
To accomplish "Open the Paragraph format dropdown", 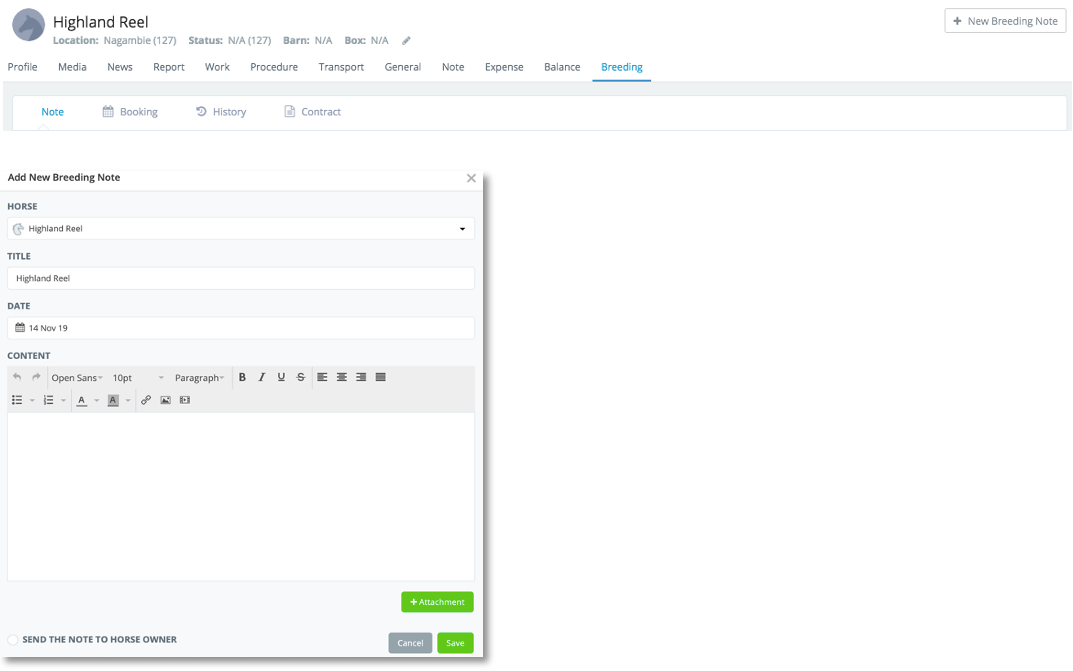I will click(x=199, y=378).
